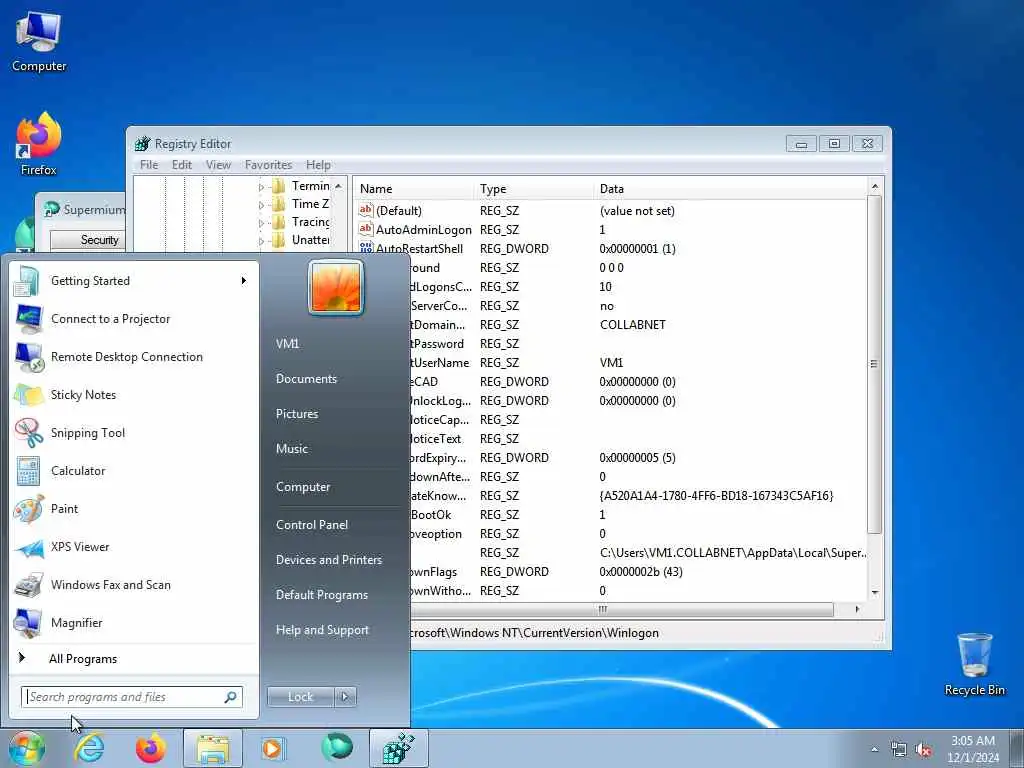Click the Type column header
The height and width of the screenshot is (768, 1024).
pyautogui.click(x=534, y=189)
